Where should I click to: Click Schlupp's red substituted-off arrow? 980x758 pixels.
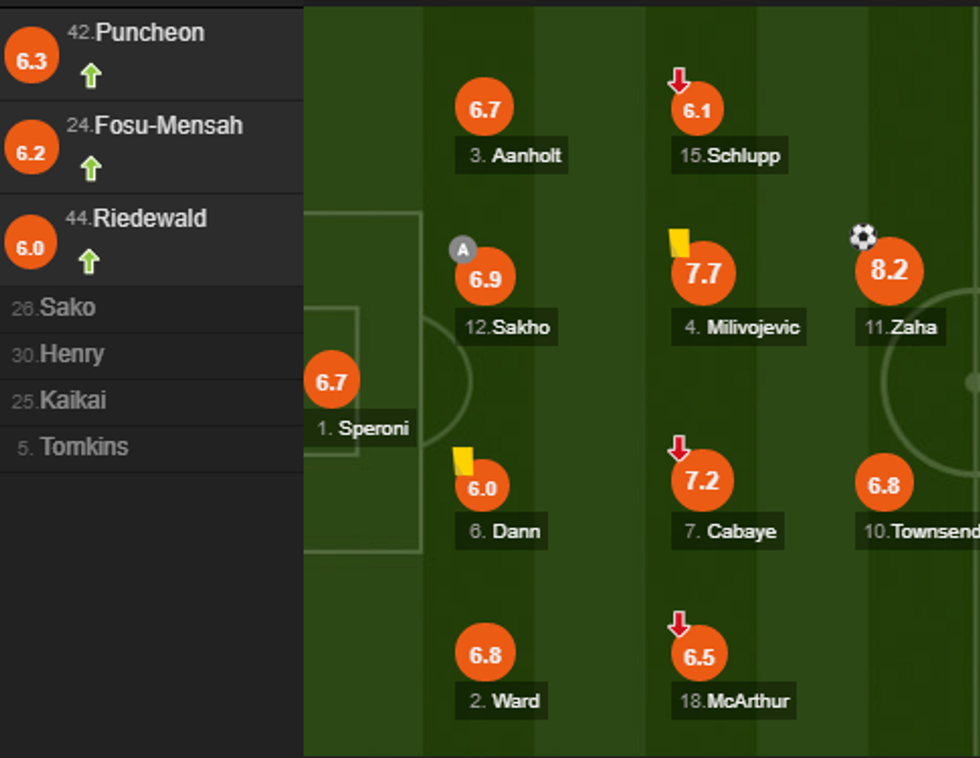[679, 80]
